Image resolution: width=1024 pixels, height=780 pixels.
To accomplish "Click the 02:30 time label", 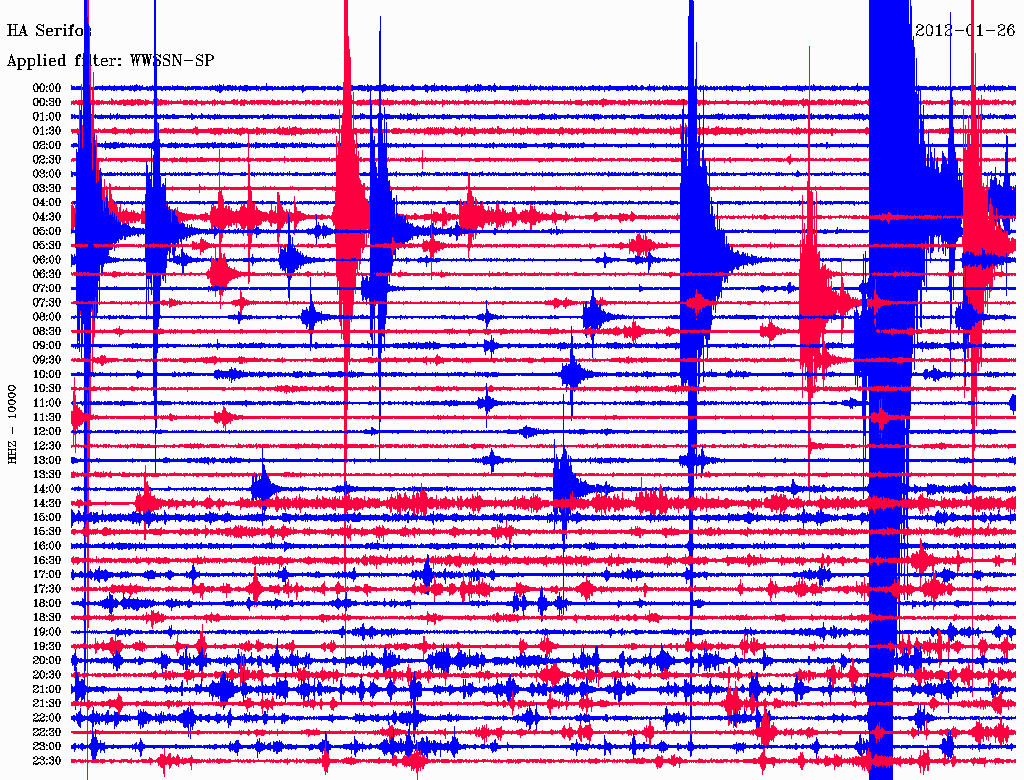I will point(47,159).
